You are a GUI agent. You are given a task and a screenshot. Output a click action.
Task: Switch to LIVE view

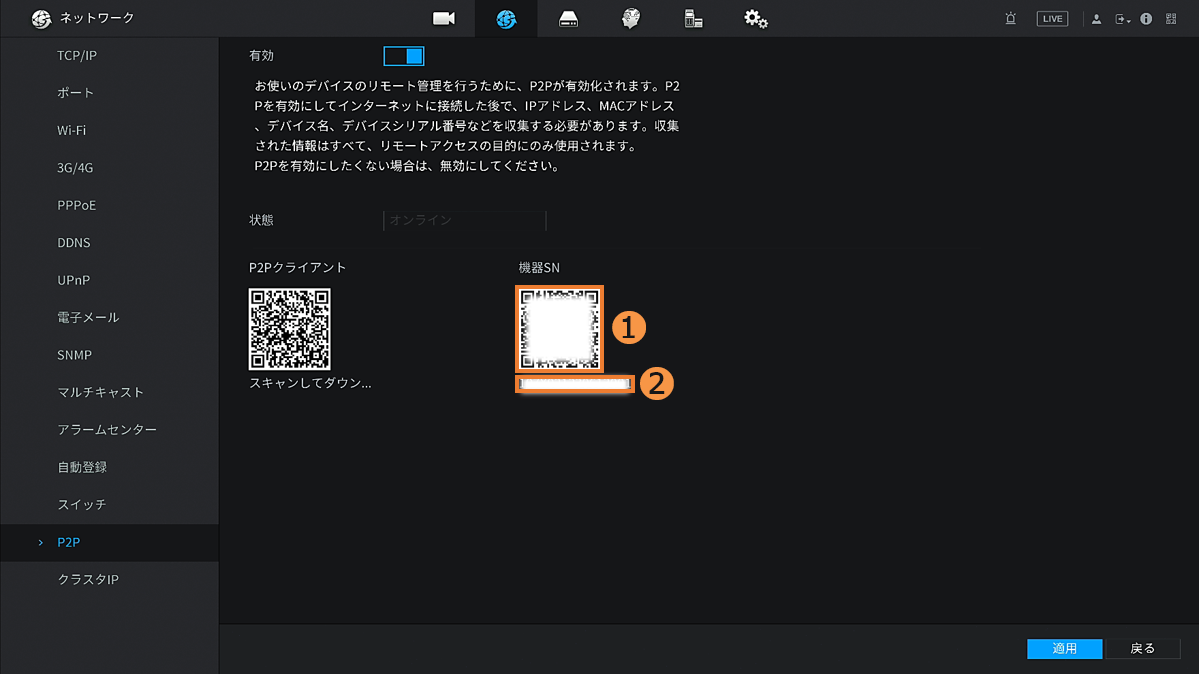click(x=1052, y=19)
